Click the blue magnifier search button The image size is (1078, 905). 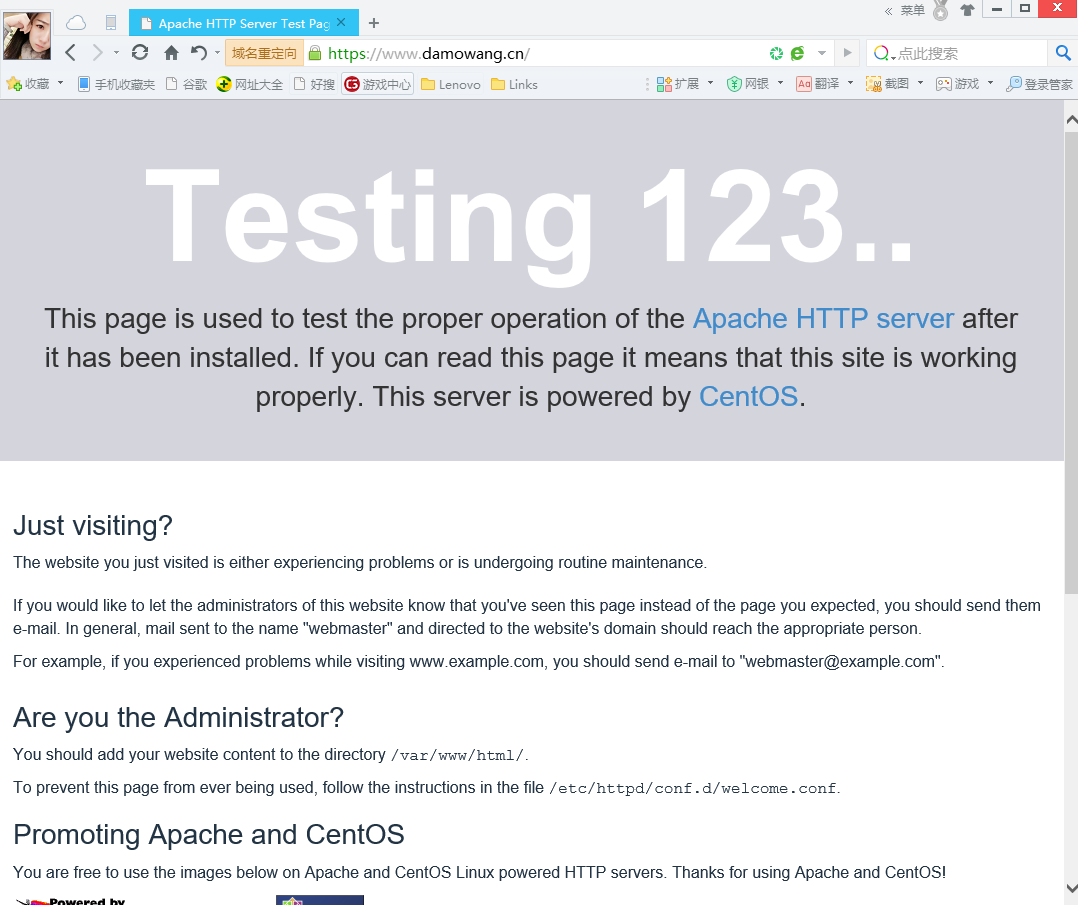(1063, 53)
